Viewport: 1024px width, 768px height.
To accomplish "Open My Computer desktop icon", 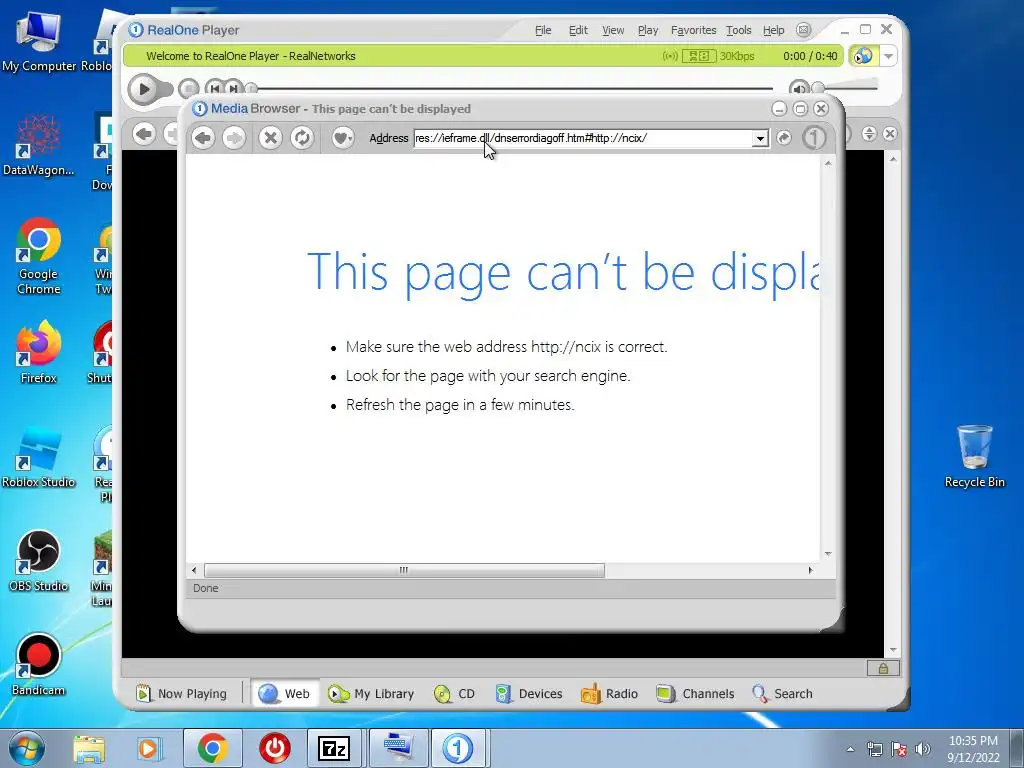I will pos(38,40).
